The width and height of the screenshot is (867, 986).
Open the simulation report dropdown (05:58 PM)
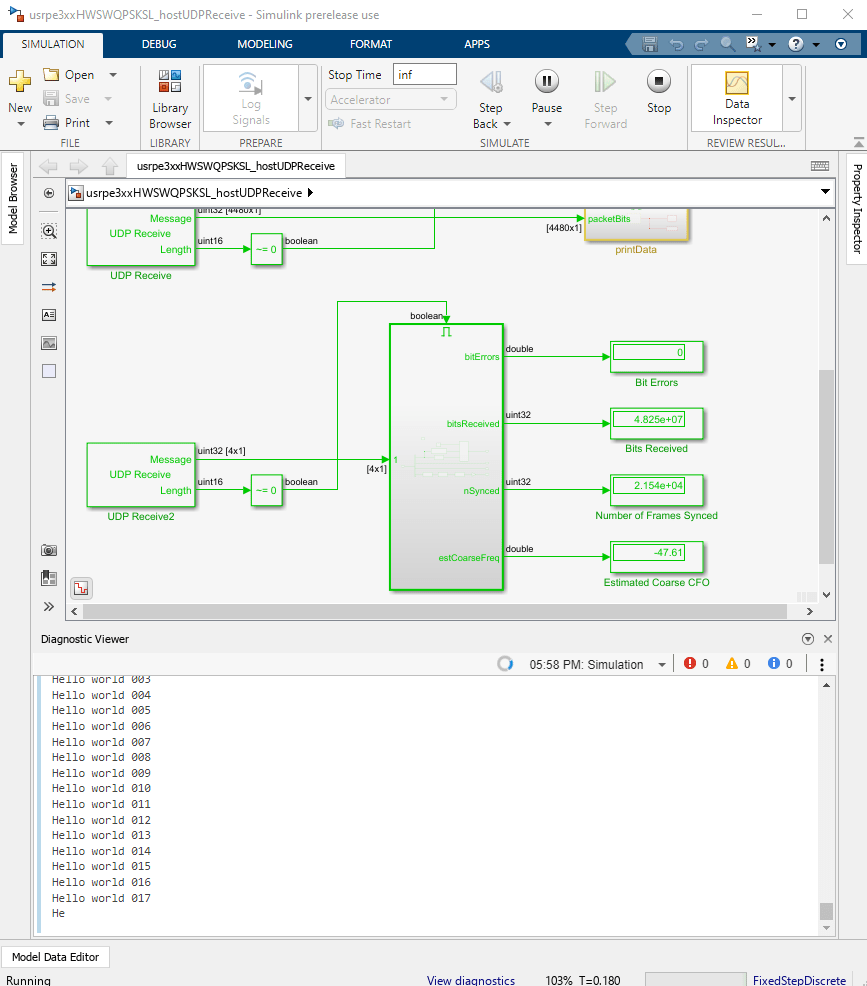(662, 665)
